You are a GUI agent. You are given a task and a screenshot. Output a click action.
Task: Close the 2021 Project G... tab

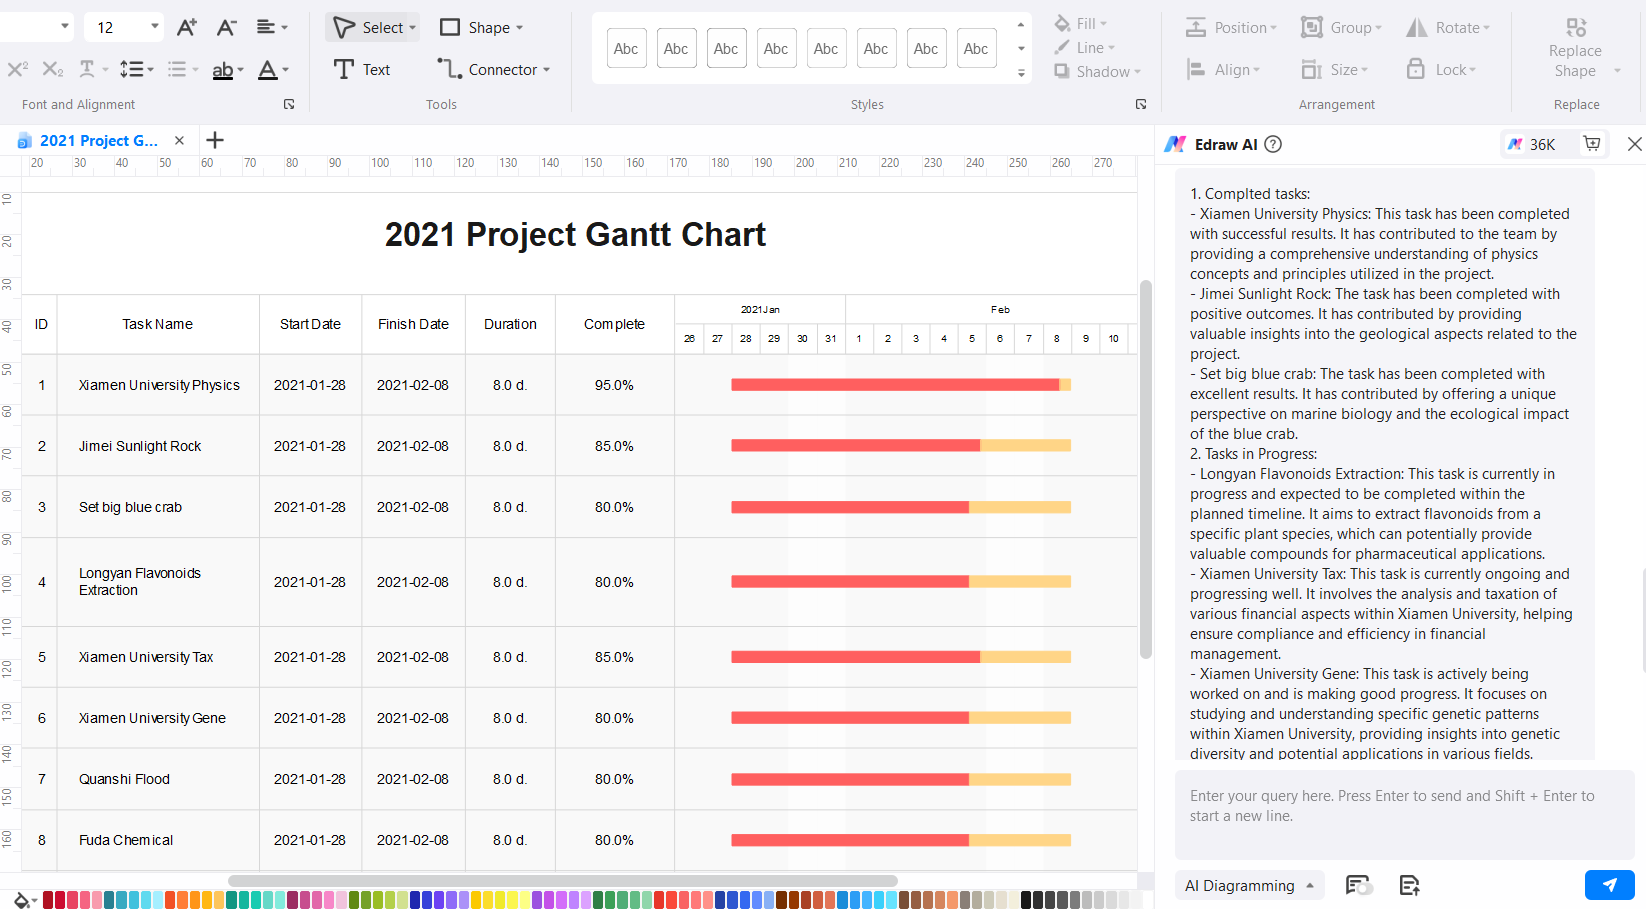click(179, 140)
